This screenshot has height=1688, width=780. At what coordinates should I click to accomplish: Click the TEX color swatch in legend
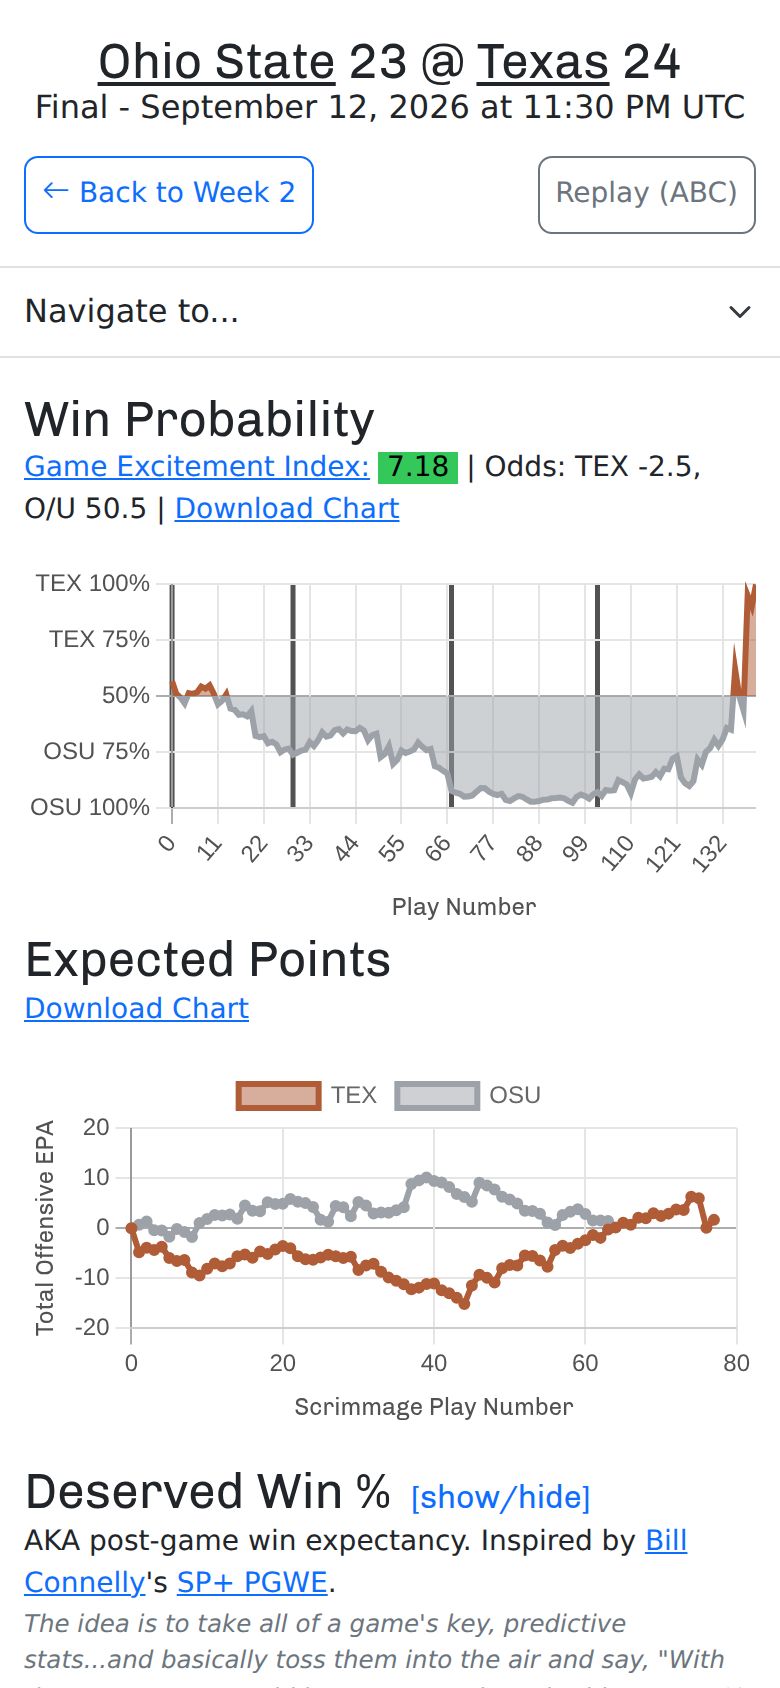[x=279, y=1096]
